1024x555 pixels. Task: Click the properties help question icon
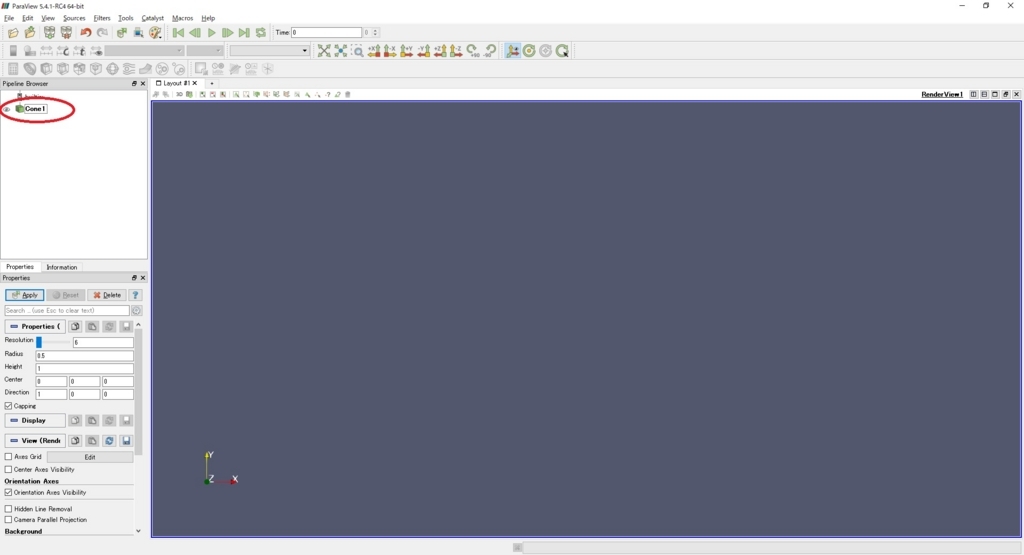[135, 295]
